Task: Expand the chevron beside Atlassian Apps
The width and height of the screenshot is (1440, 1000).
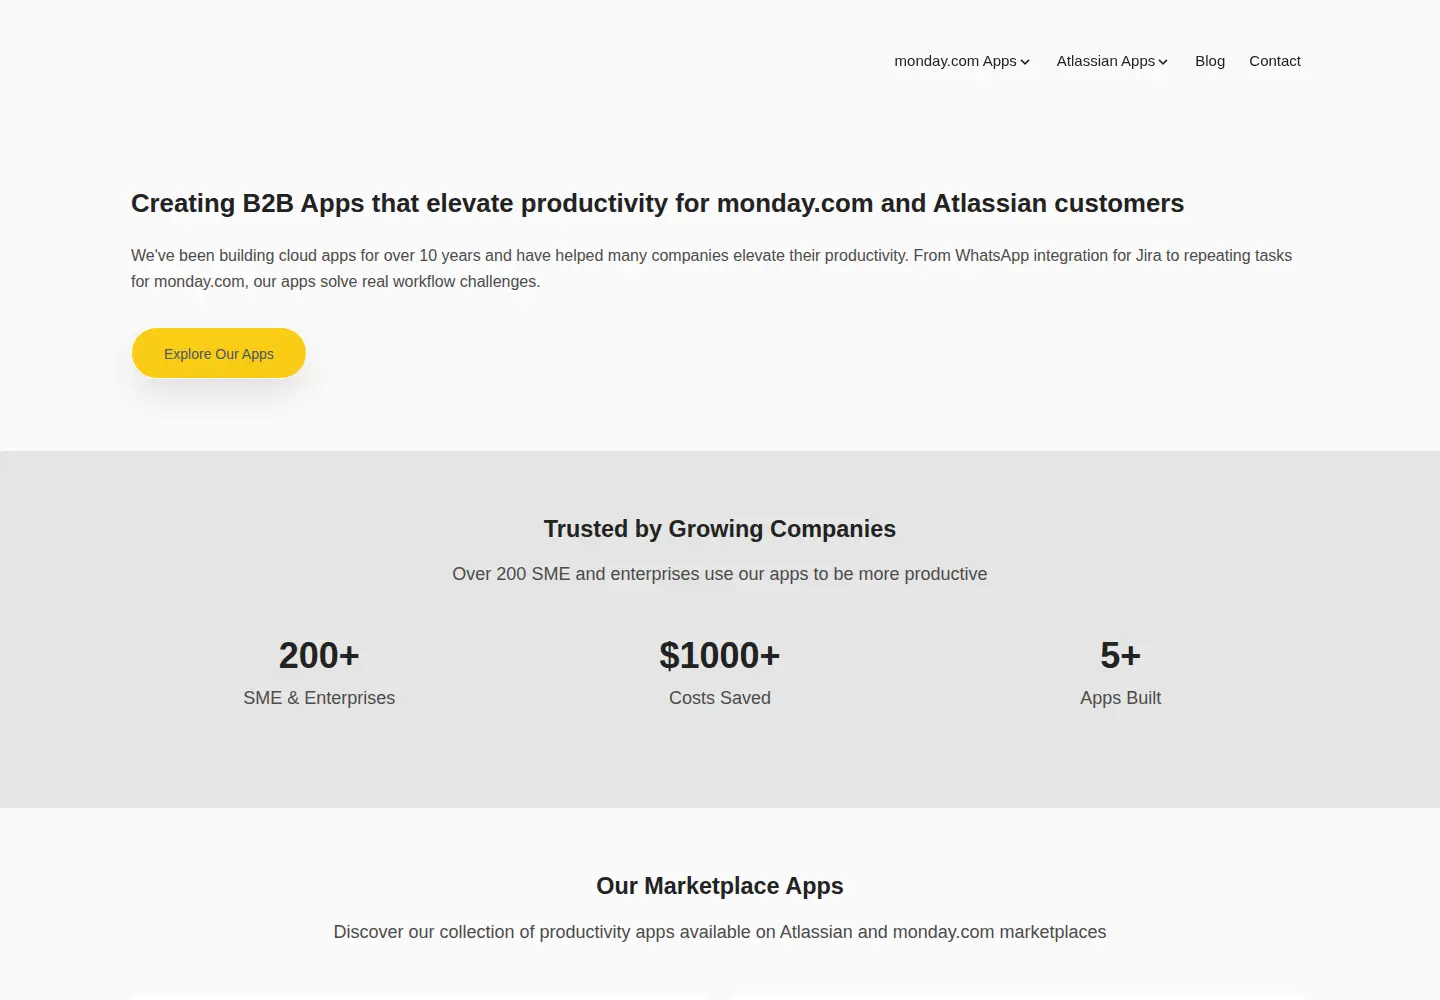Action: [x=1163, y=62]
